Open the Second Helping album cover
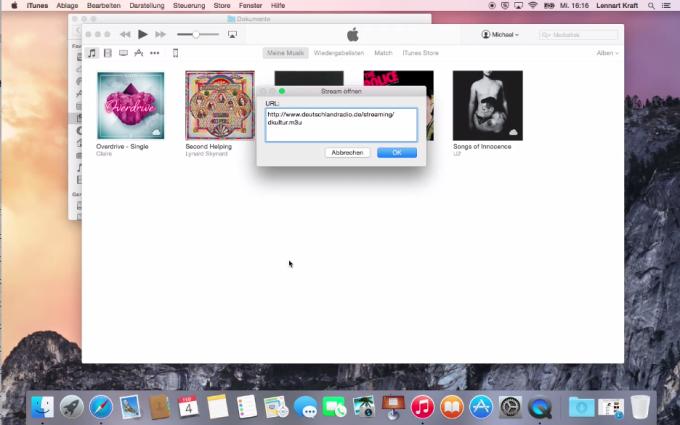The height and width of the screenshot is (425, 680). click(220, 105)
